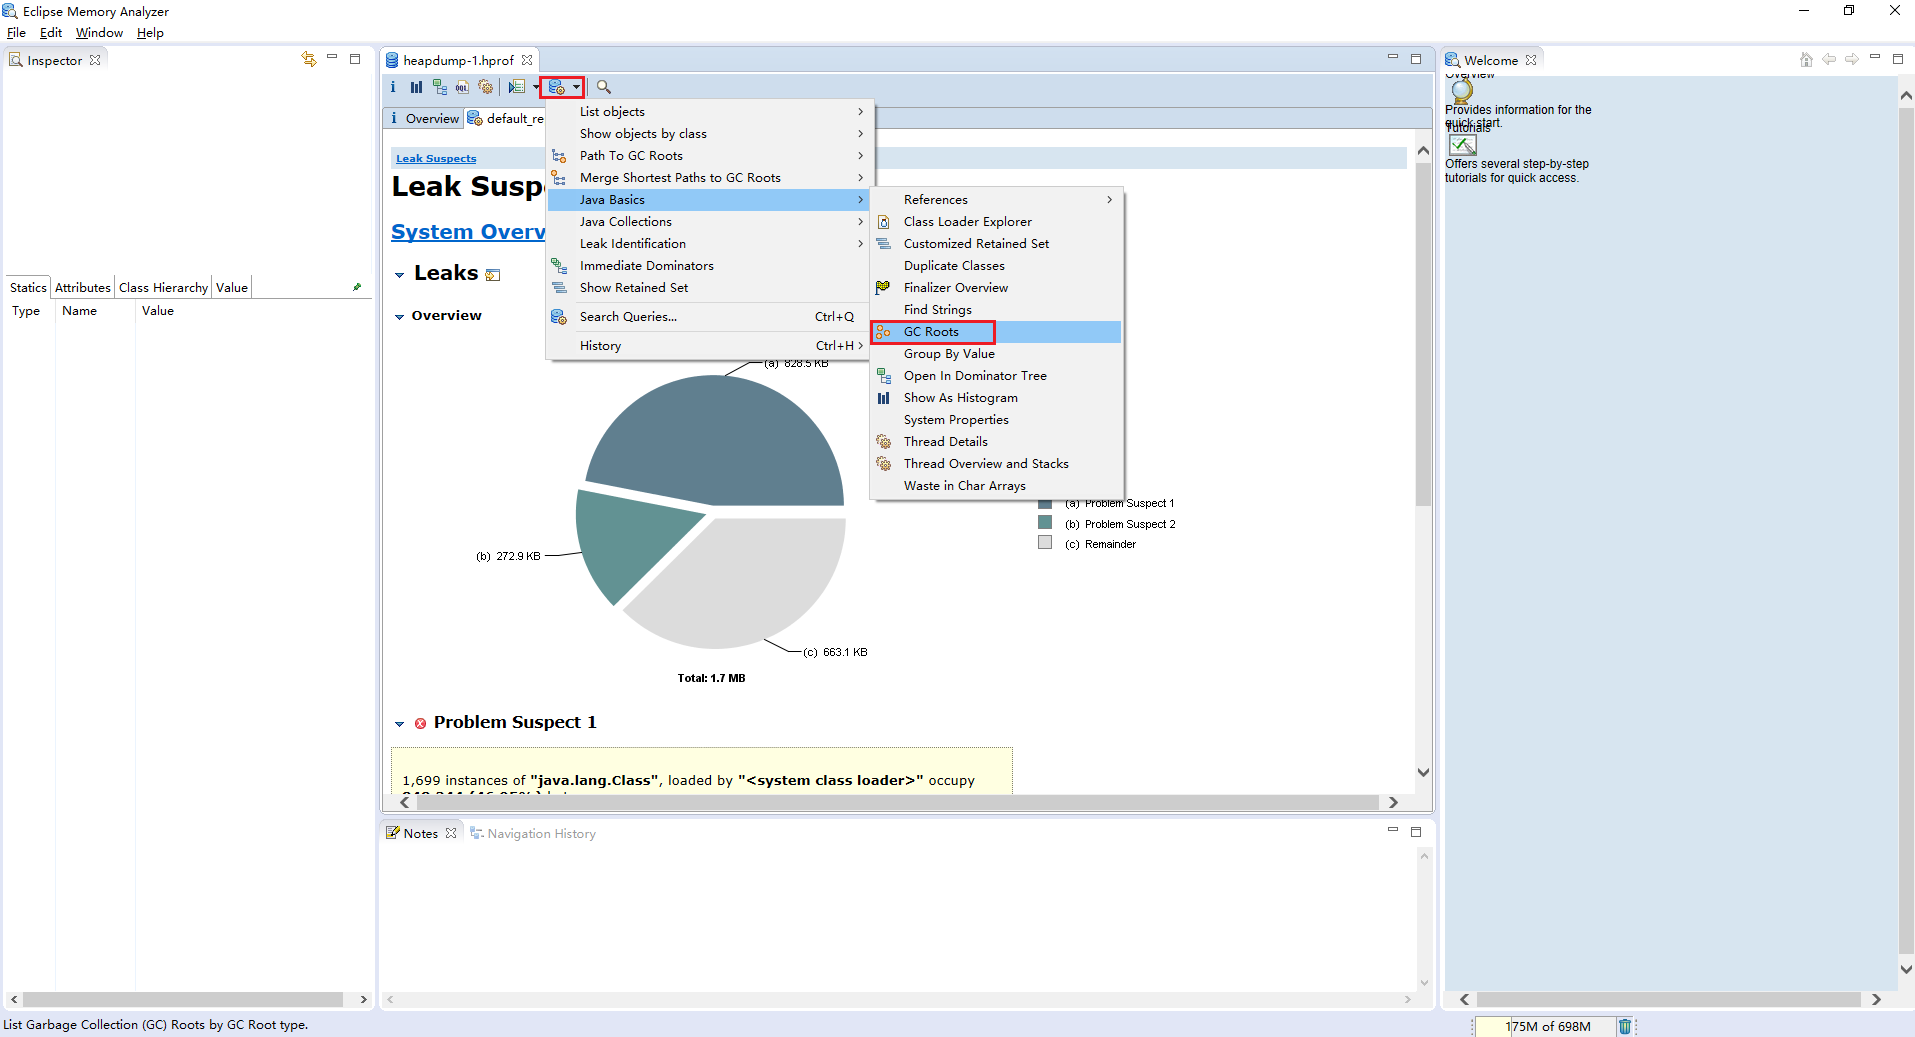Click the Run Expert System Test icon
The height and width of the screenshot is (1037, 1915).
tap(516, 87)
